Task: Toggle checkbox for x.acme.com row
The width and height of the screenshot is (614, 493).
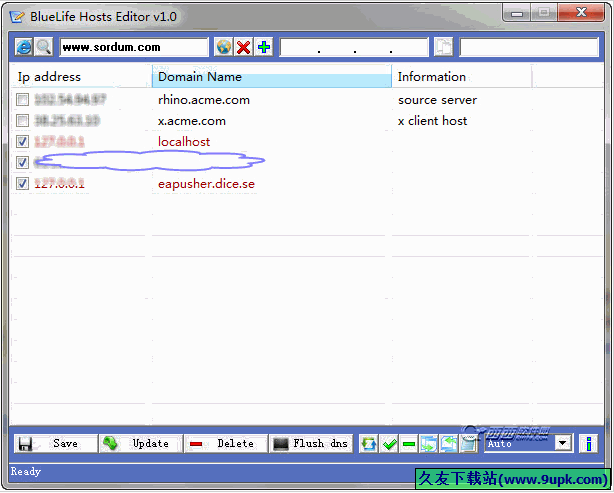Action: coord(22,120)
